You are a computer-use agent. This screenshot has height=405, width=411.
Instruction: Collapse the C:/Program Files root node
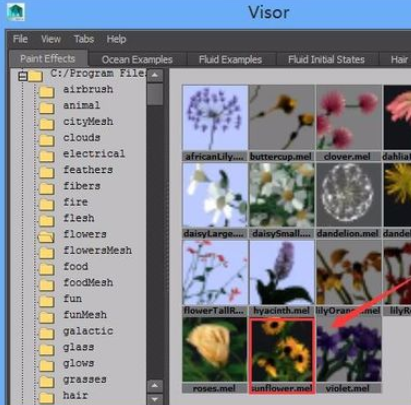pyautogui.click(x=22, y=76)
